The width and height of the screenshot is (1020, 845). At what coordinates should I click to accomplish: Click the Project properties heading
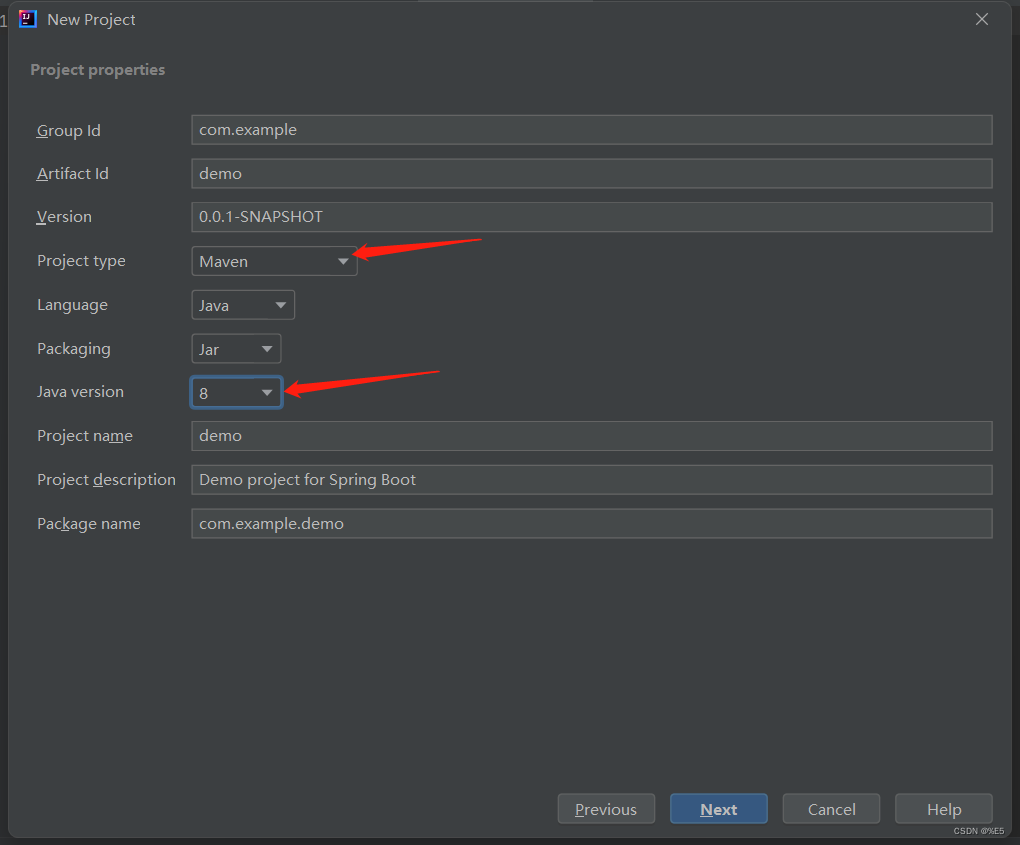click(98, 70)
